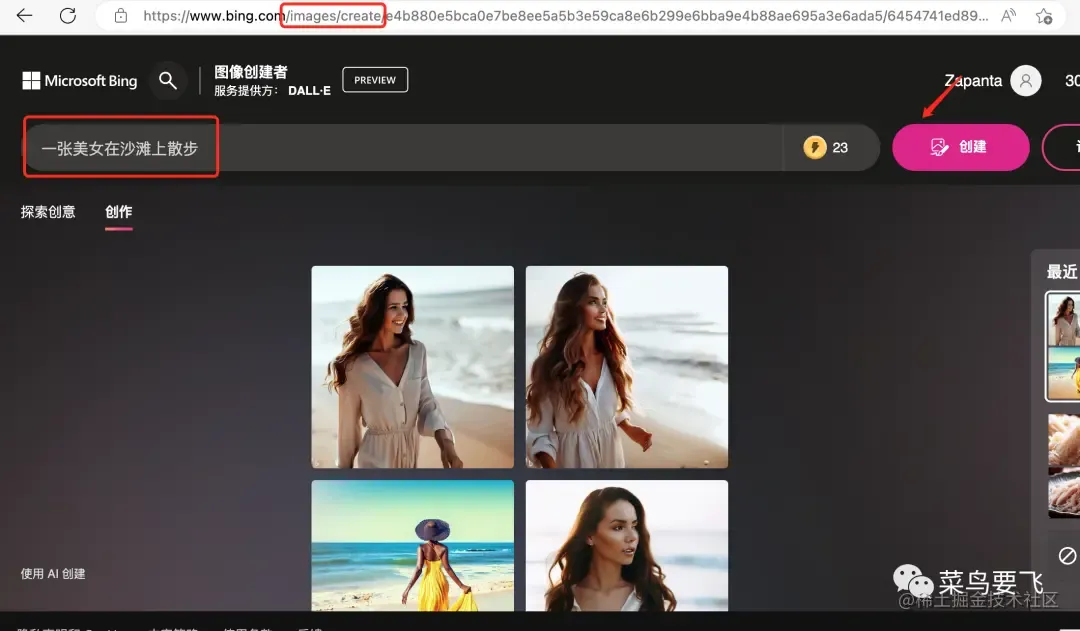Open the generated image of woman with long wavy hair

click(627, 367)
